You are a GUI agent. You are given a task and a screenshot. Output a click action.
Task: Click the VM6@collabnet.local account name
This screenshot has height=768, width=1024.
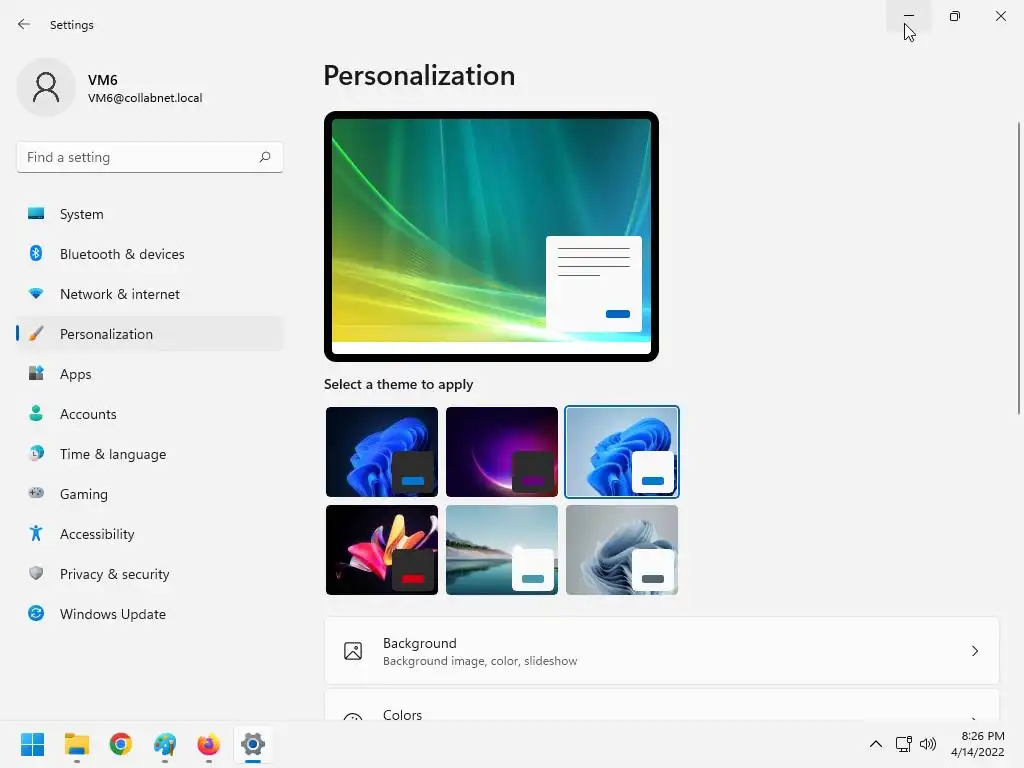(145, 98)
